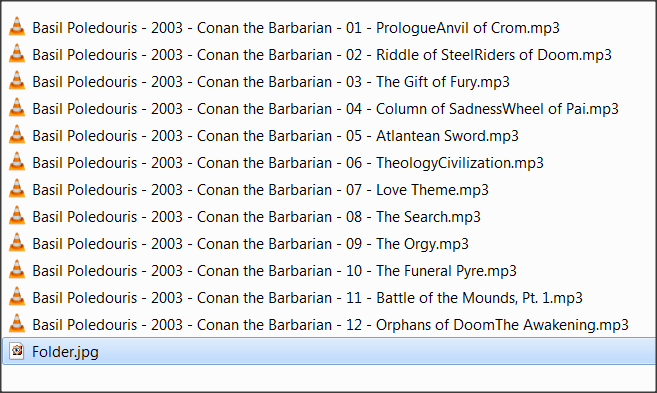Select the VLC icon next to Atlantean Sword
Screen dimensions: 657x393
tap(17, 135)
